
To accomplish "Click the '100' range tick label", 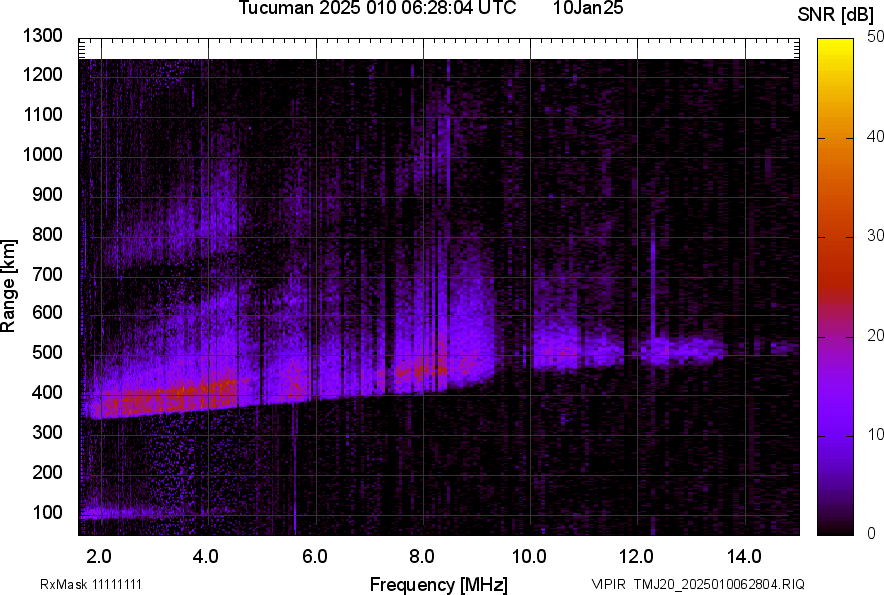I will pos(49,513).
